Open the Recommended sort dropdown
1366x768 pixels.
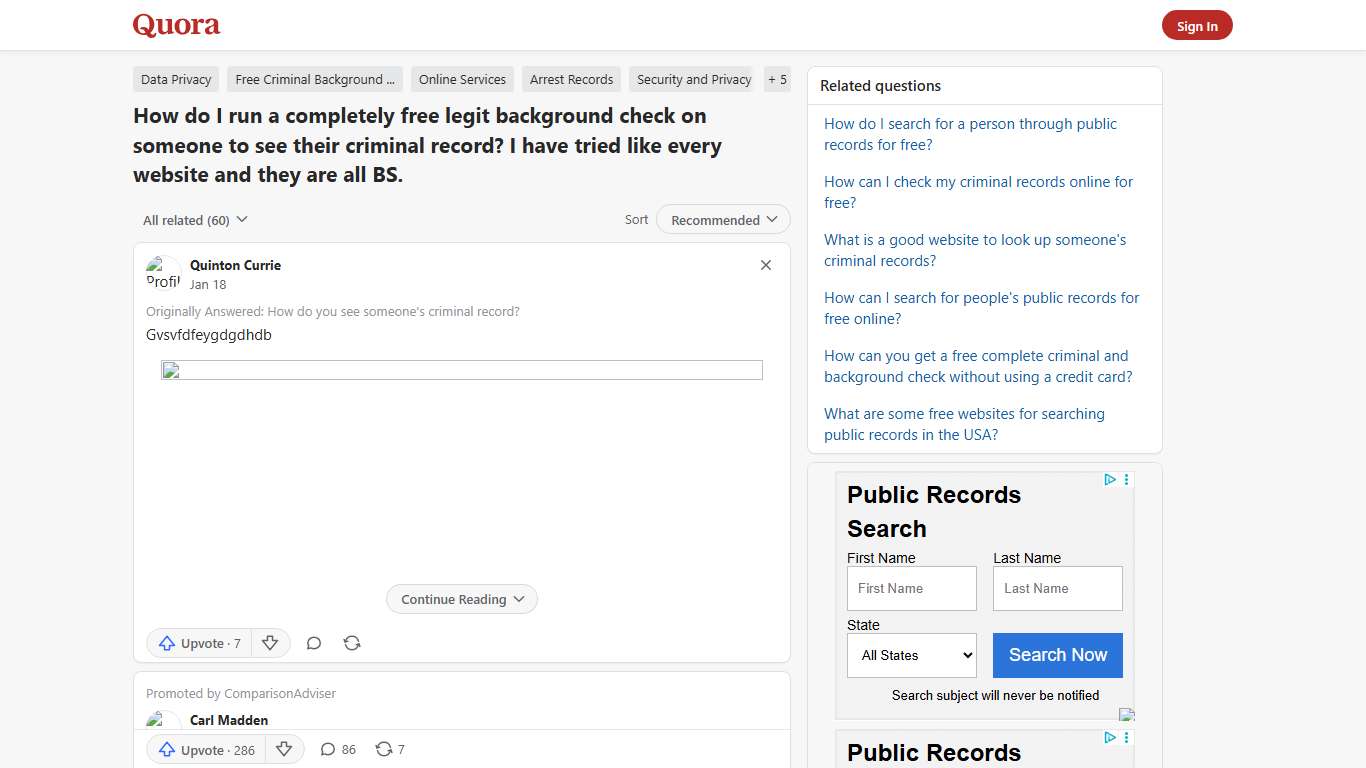coord(722,219)
